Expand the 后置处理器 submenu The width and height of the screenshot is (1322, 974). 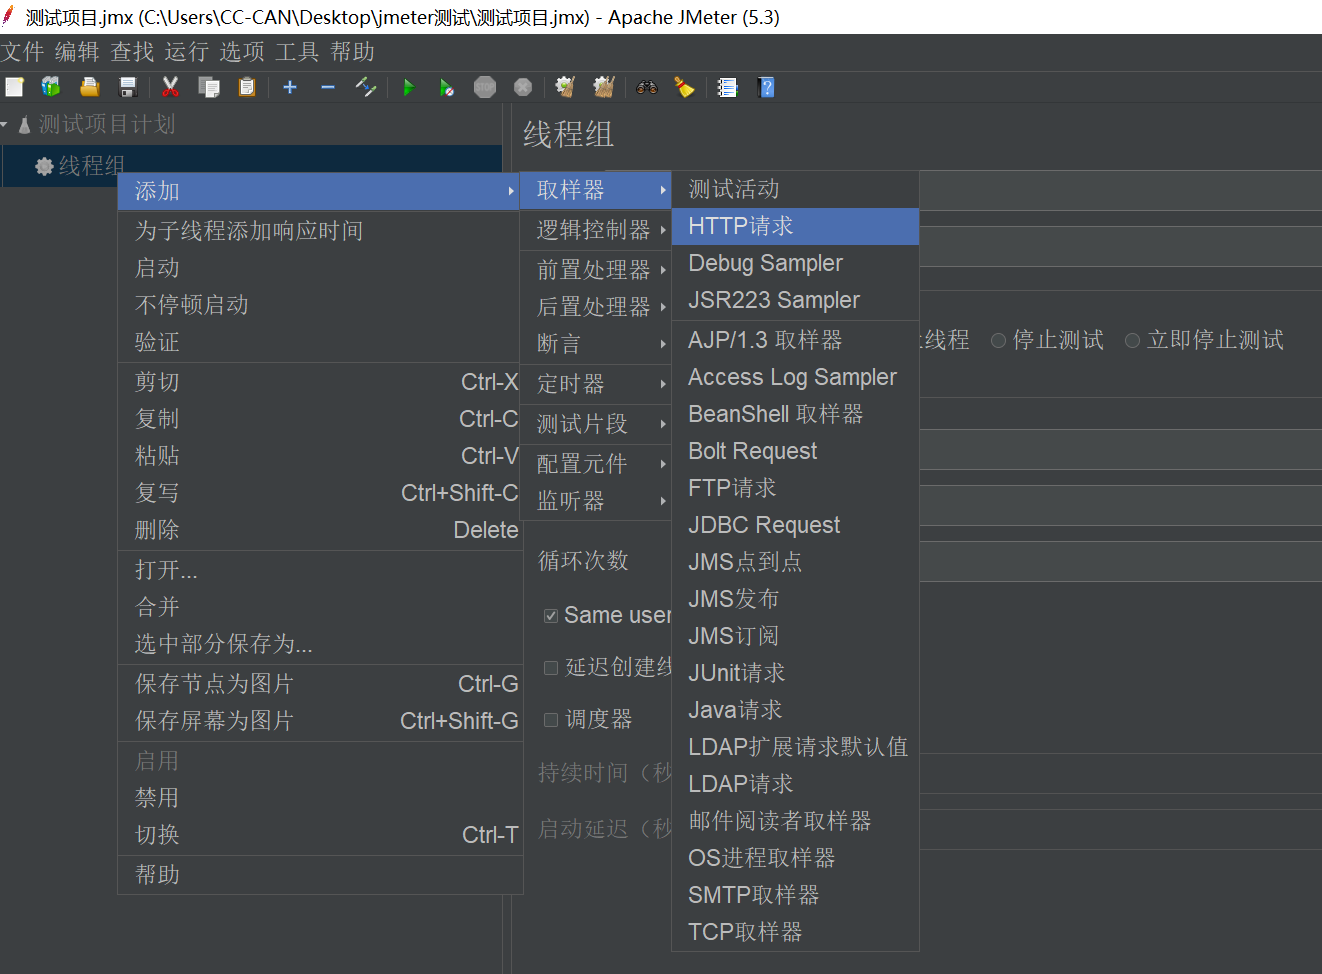pos(596,307)
